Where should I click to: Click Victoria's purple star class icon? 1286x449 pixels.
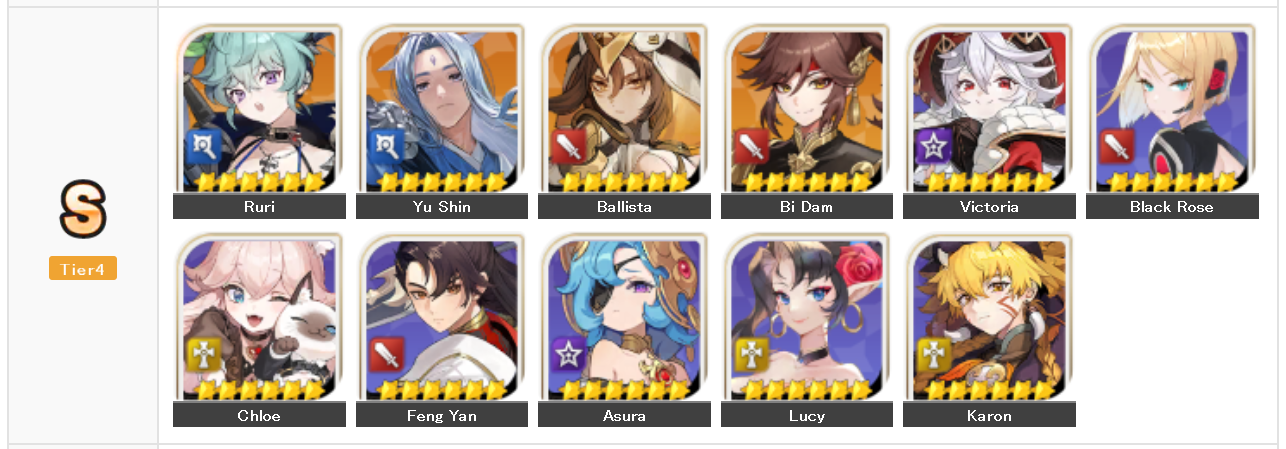(933, 147)
